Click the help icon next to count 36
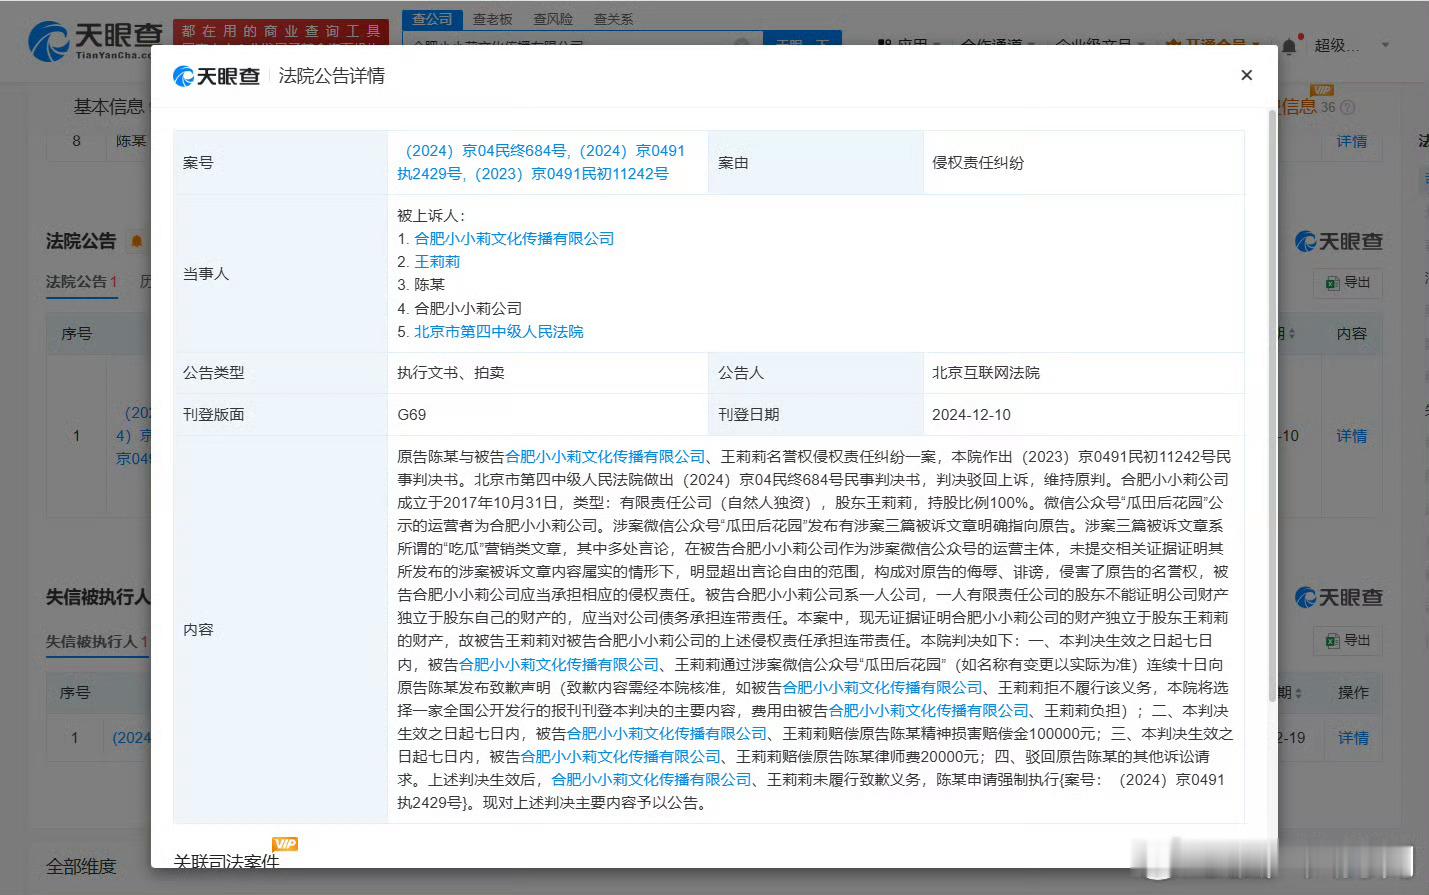1429x895 pixels. pyautogui.click(x=1348, y=107)
